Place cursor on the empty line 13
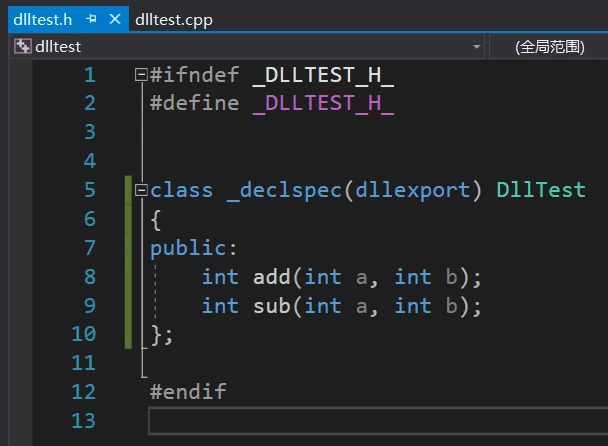This screenshot has height=446, width=608. click(x=370, y=421)
